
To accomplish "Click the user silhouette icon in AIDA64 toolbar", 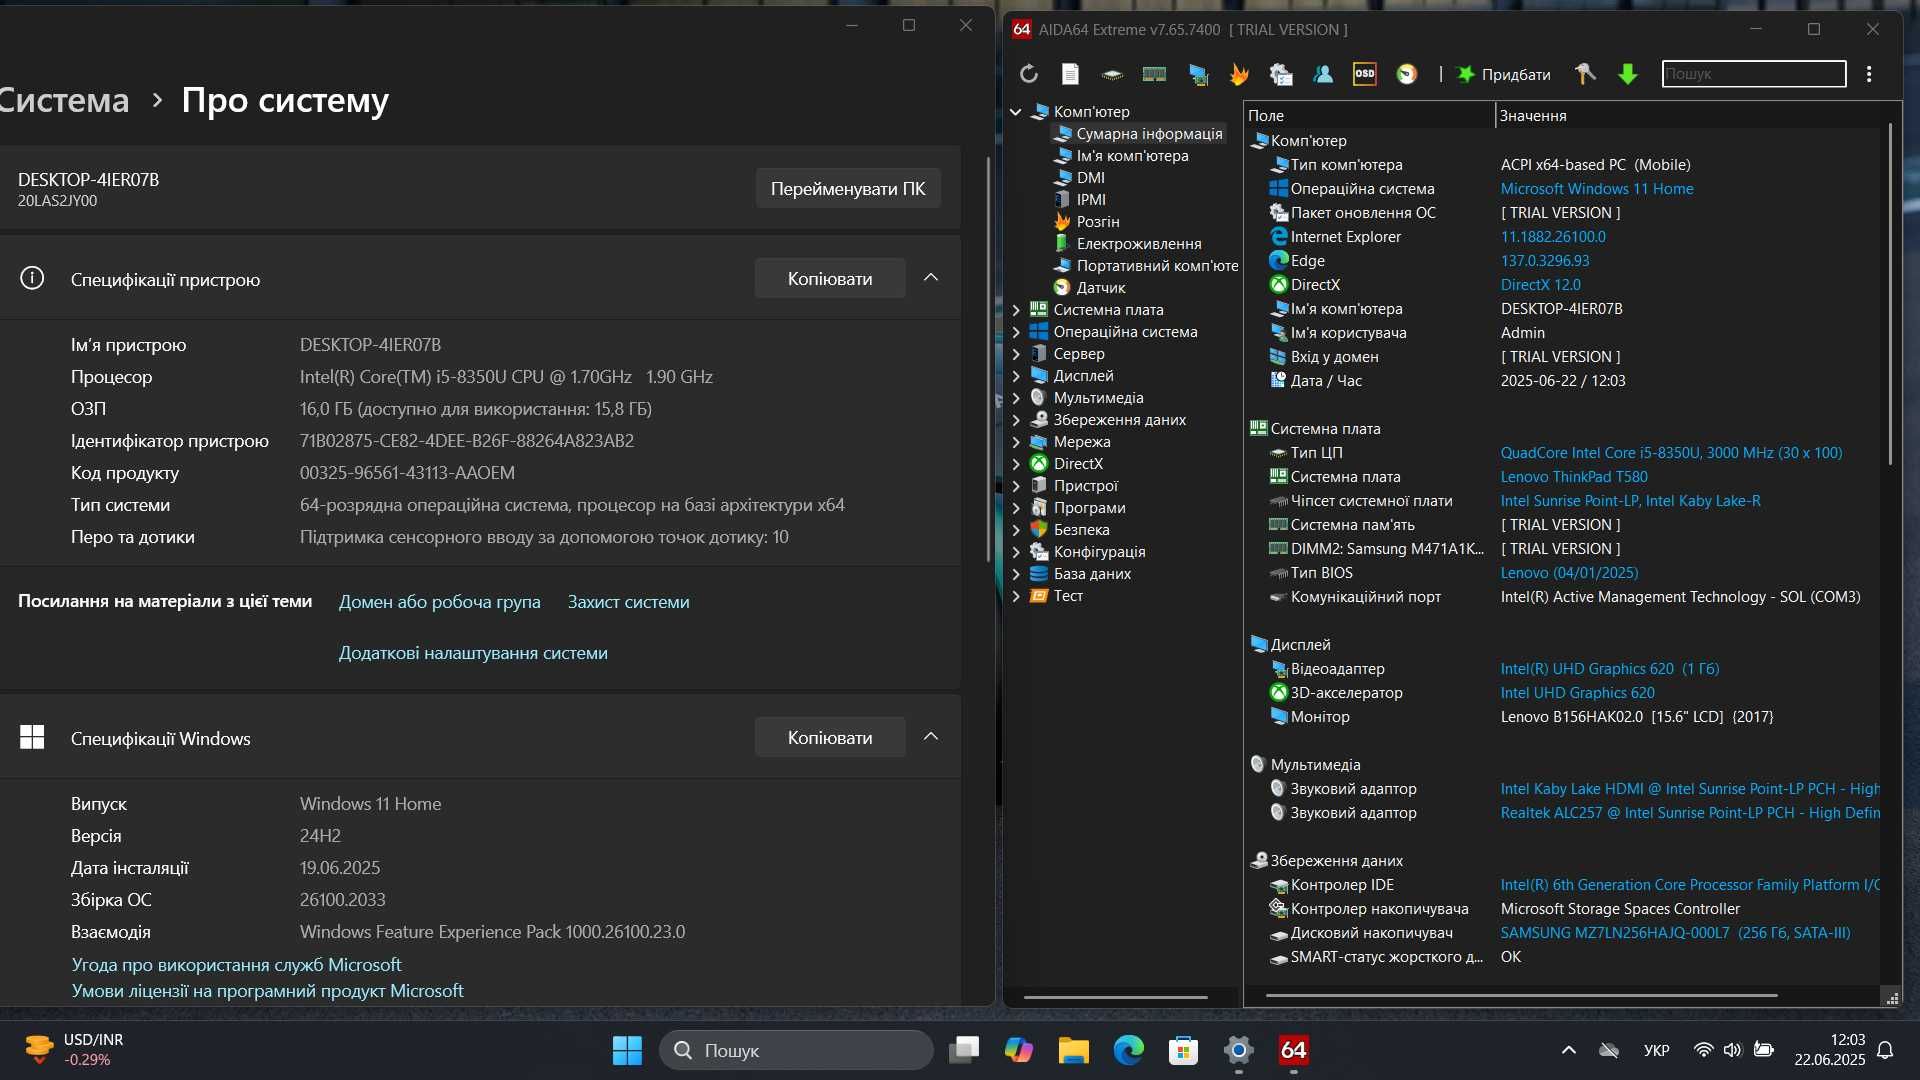I will point(1323,74).
